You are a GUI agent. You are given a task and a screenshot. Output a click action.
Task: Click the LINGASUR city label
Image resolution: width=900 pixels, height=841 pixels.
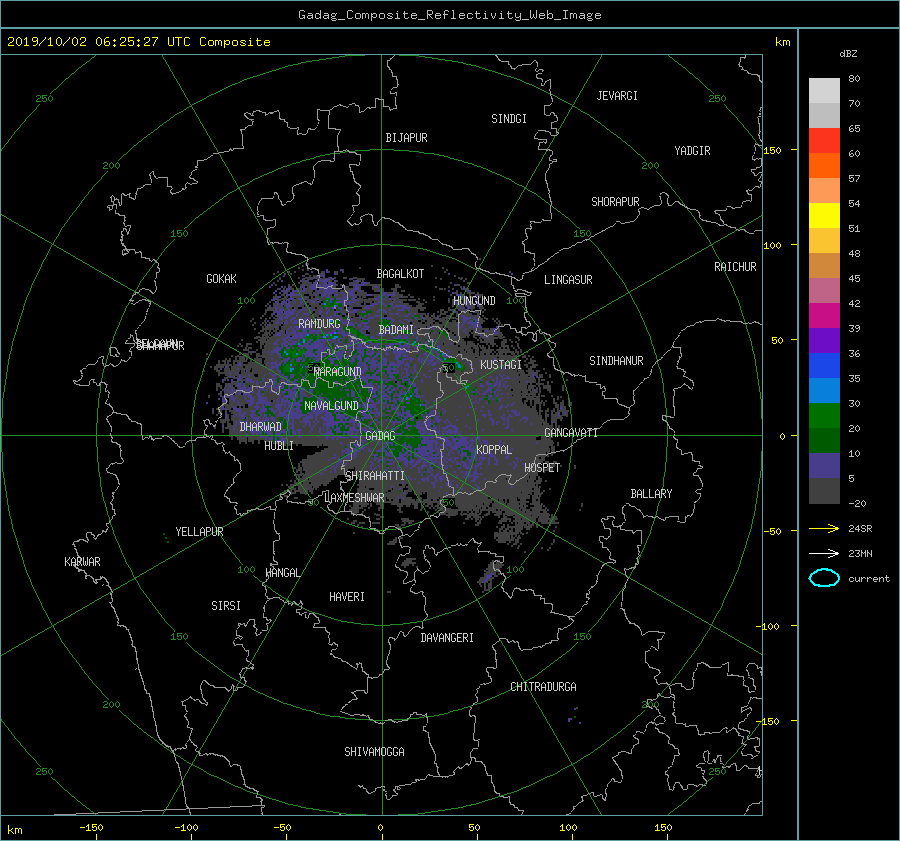[568, 280]
